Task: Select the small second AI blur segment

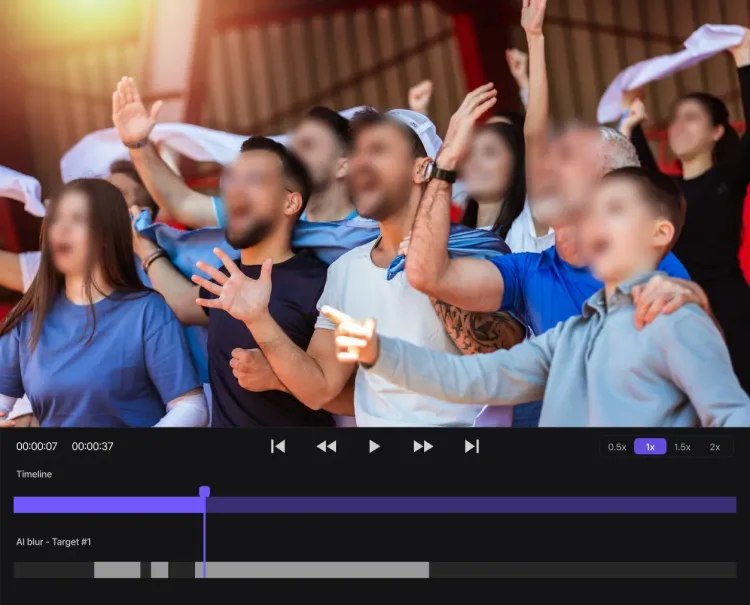Action: [159, 570]
